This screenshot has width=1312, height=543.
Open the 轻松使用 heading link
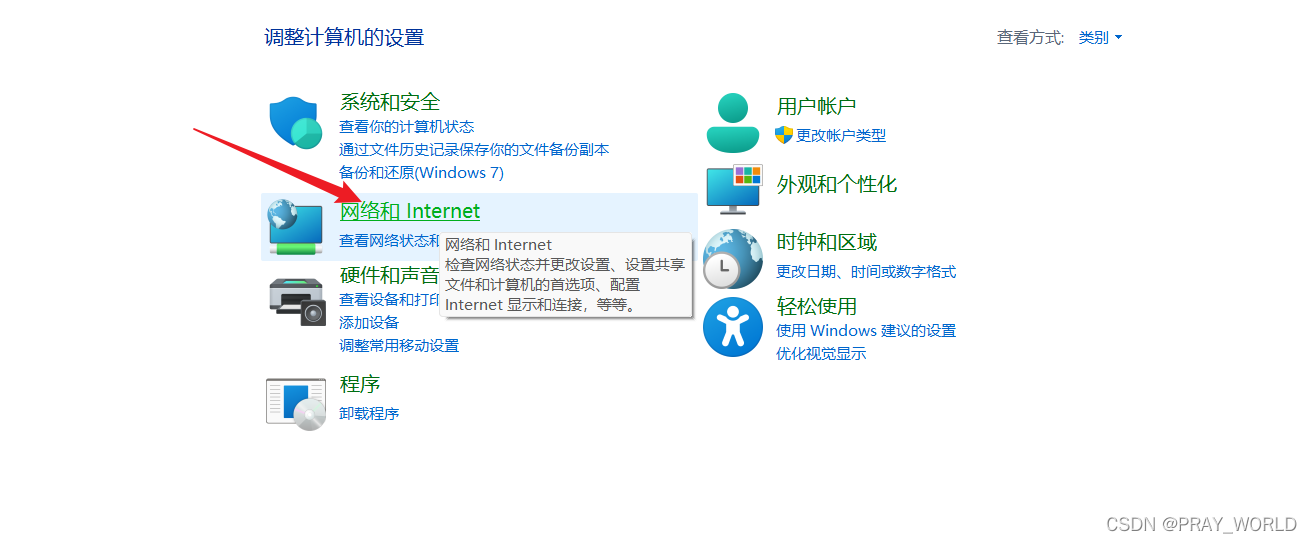point(817,307)
